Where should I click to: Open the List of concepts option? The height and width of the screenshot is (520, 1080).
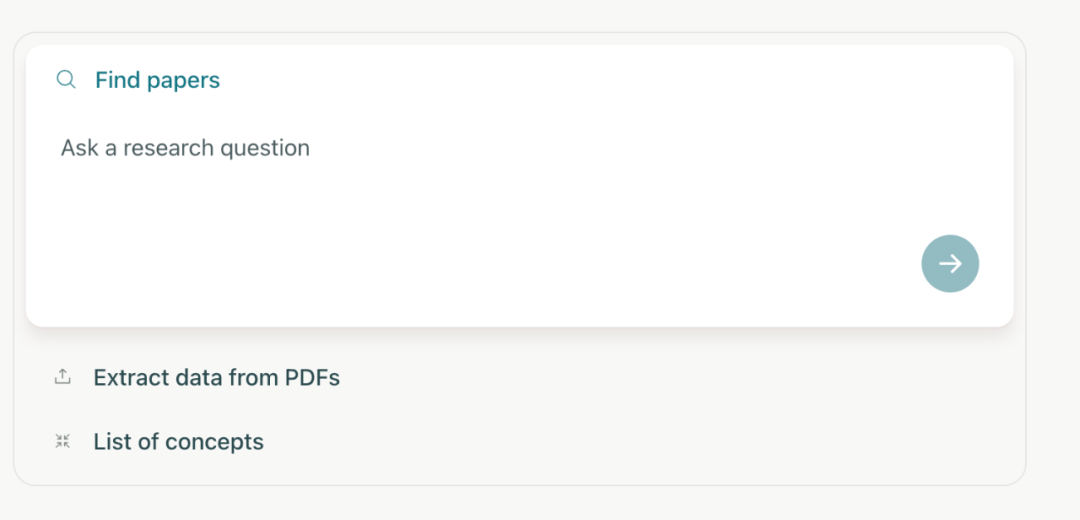159,441
